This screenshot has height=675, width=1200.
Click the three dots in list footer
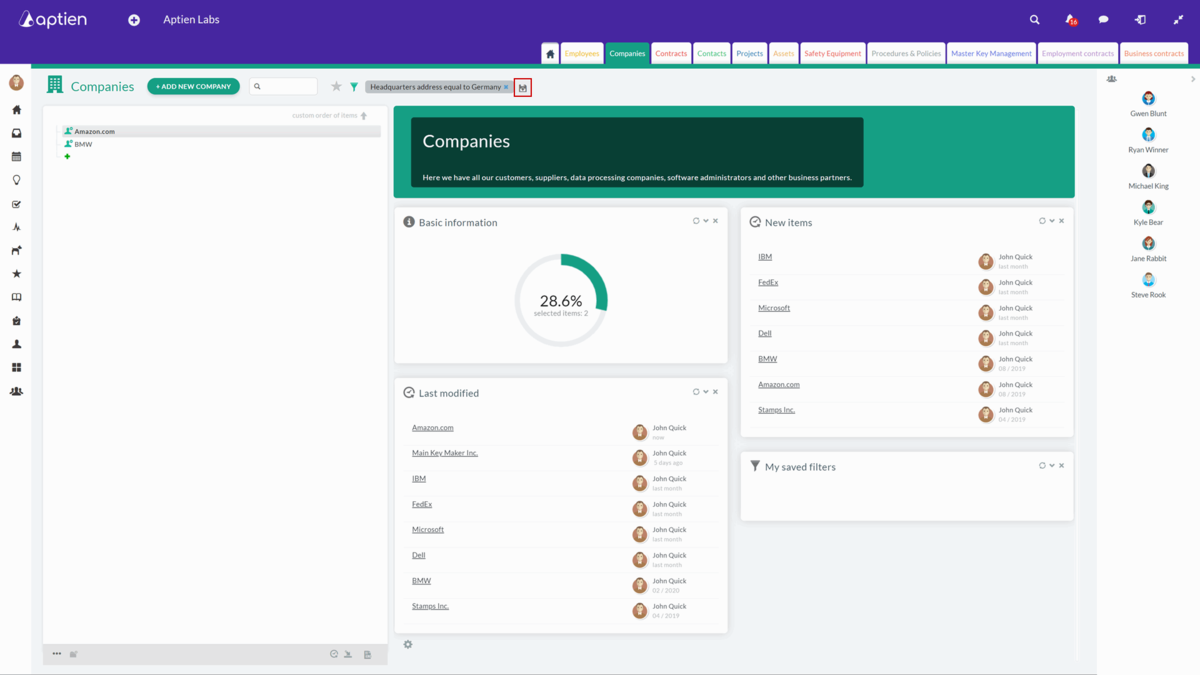point(57,654)
